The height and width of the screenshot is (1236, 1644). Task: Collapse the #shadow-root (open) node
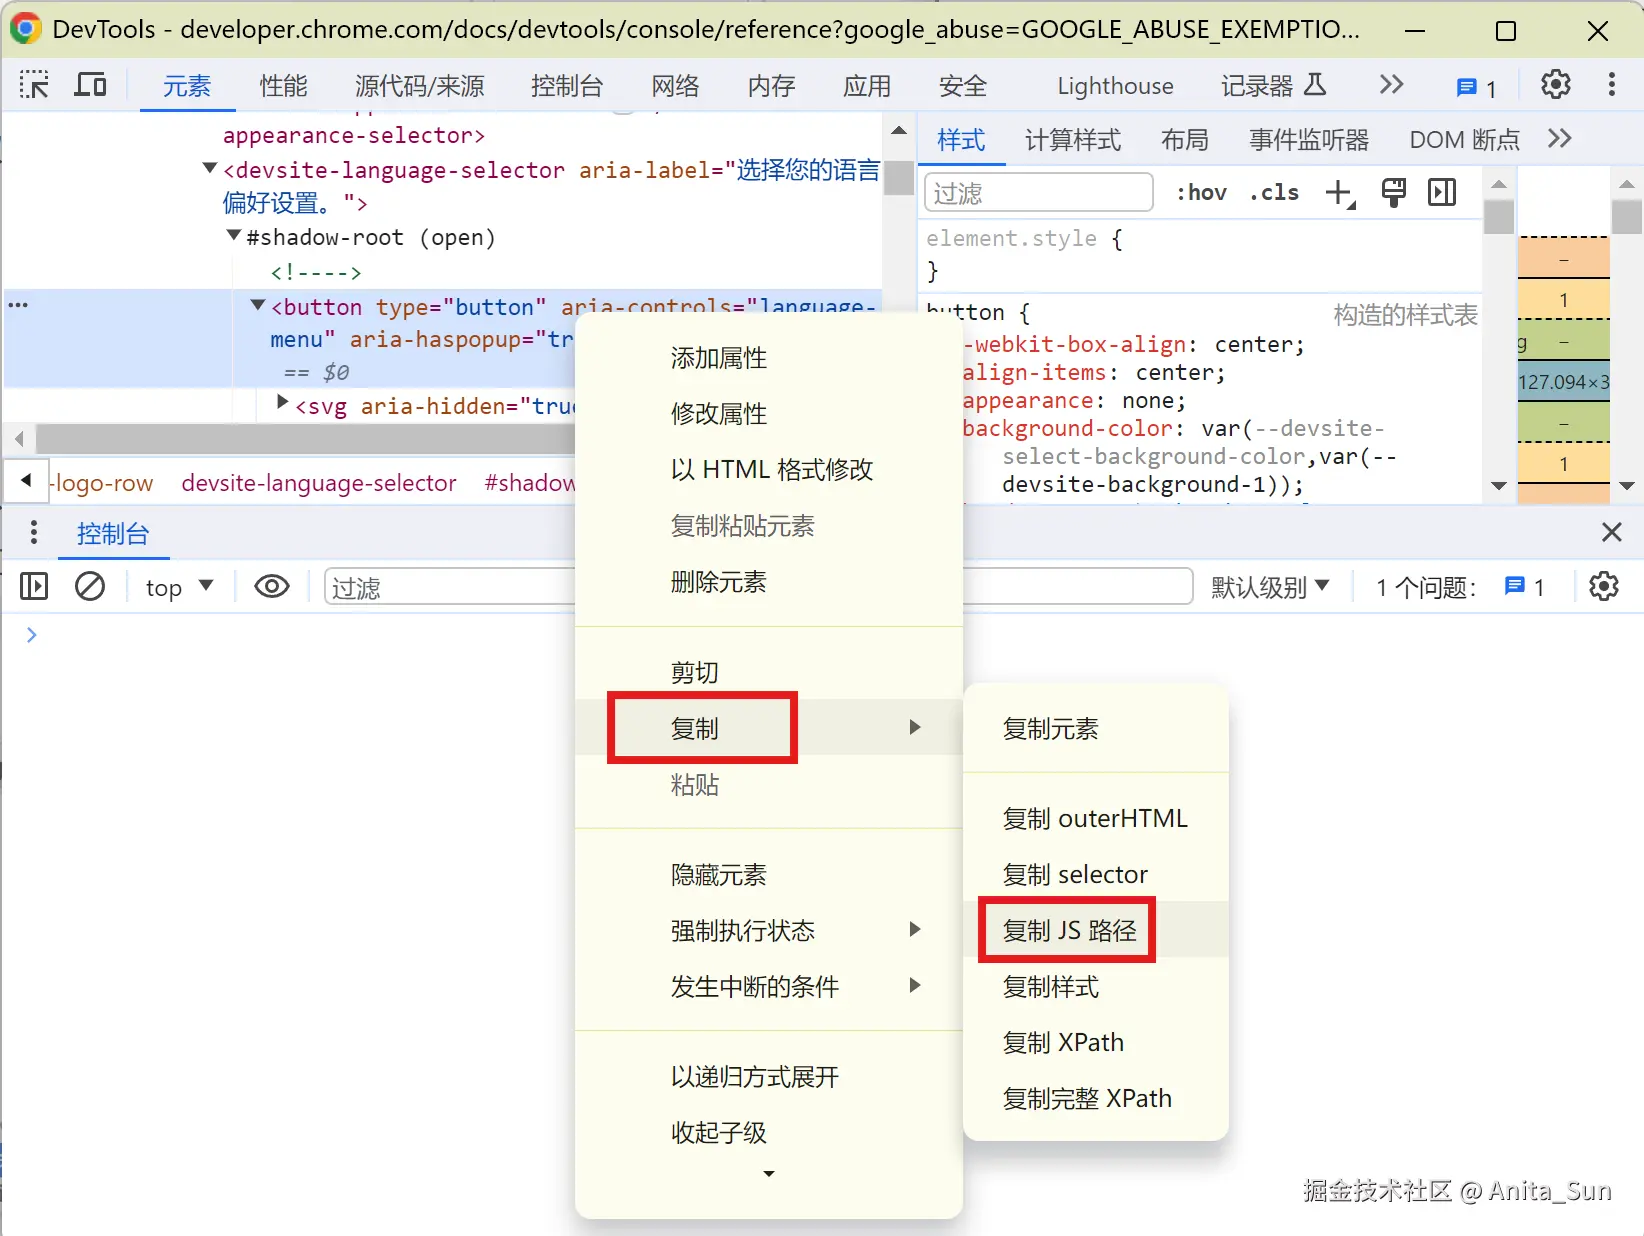(x=234, y=235)
